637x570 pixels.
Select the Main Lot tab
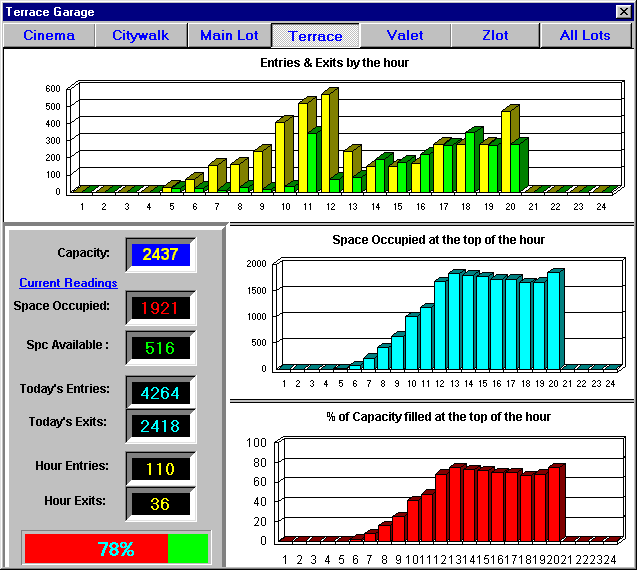(229, 35)
